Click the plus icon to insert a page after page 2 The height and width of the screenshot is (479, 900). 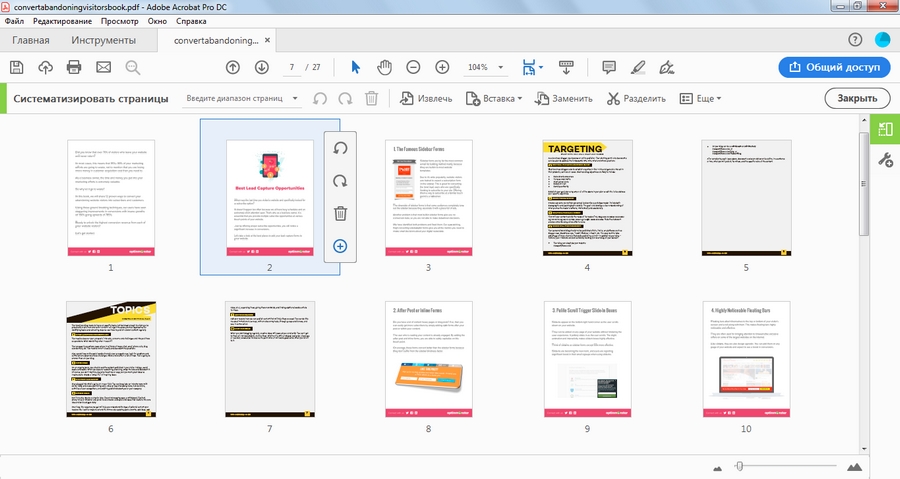click(340, 246)
